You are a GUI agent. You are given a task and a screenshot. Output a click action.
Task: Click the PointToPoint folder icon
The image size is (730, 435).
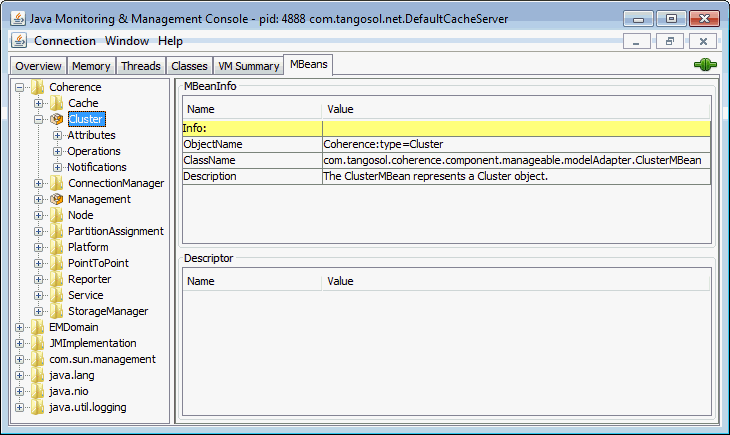coord(56,263)
